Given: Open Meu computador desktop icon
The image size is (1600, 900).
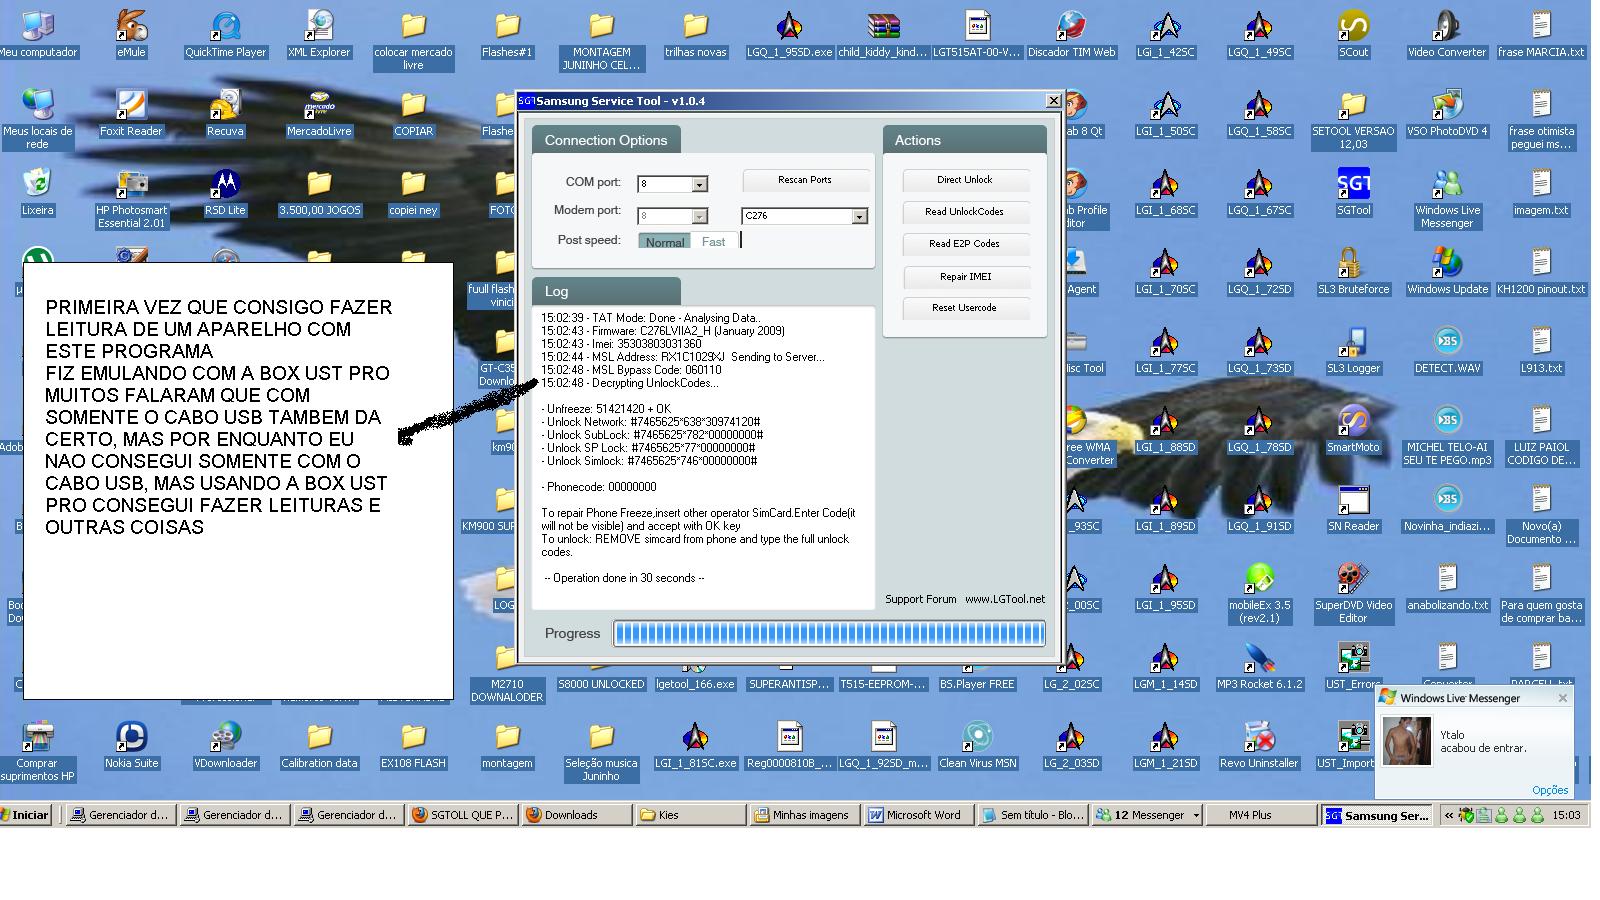Looking at the screenshot, I should pyautogui.click(x=37, y=34).
